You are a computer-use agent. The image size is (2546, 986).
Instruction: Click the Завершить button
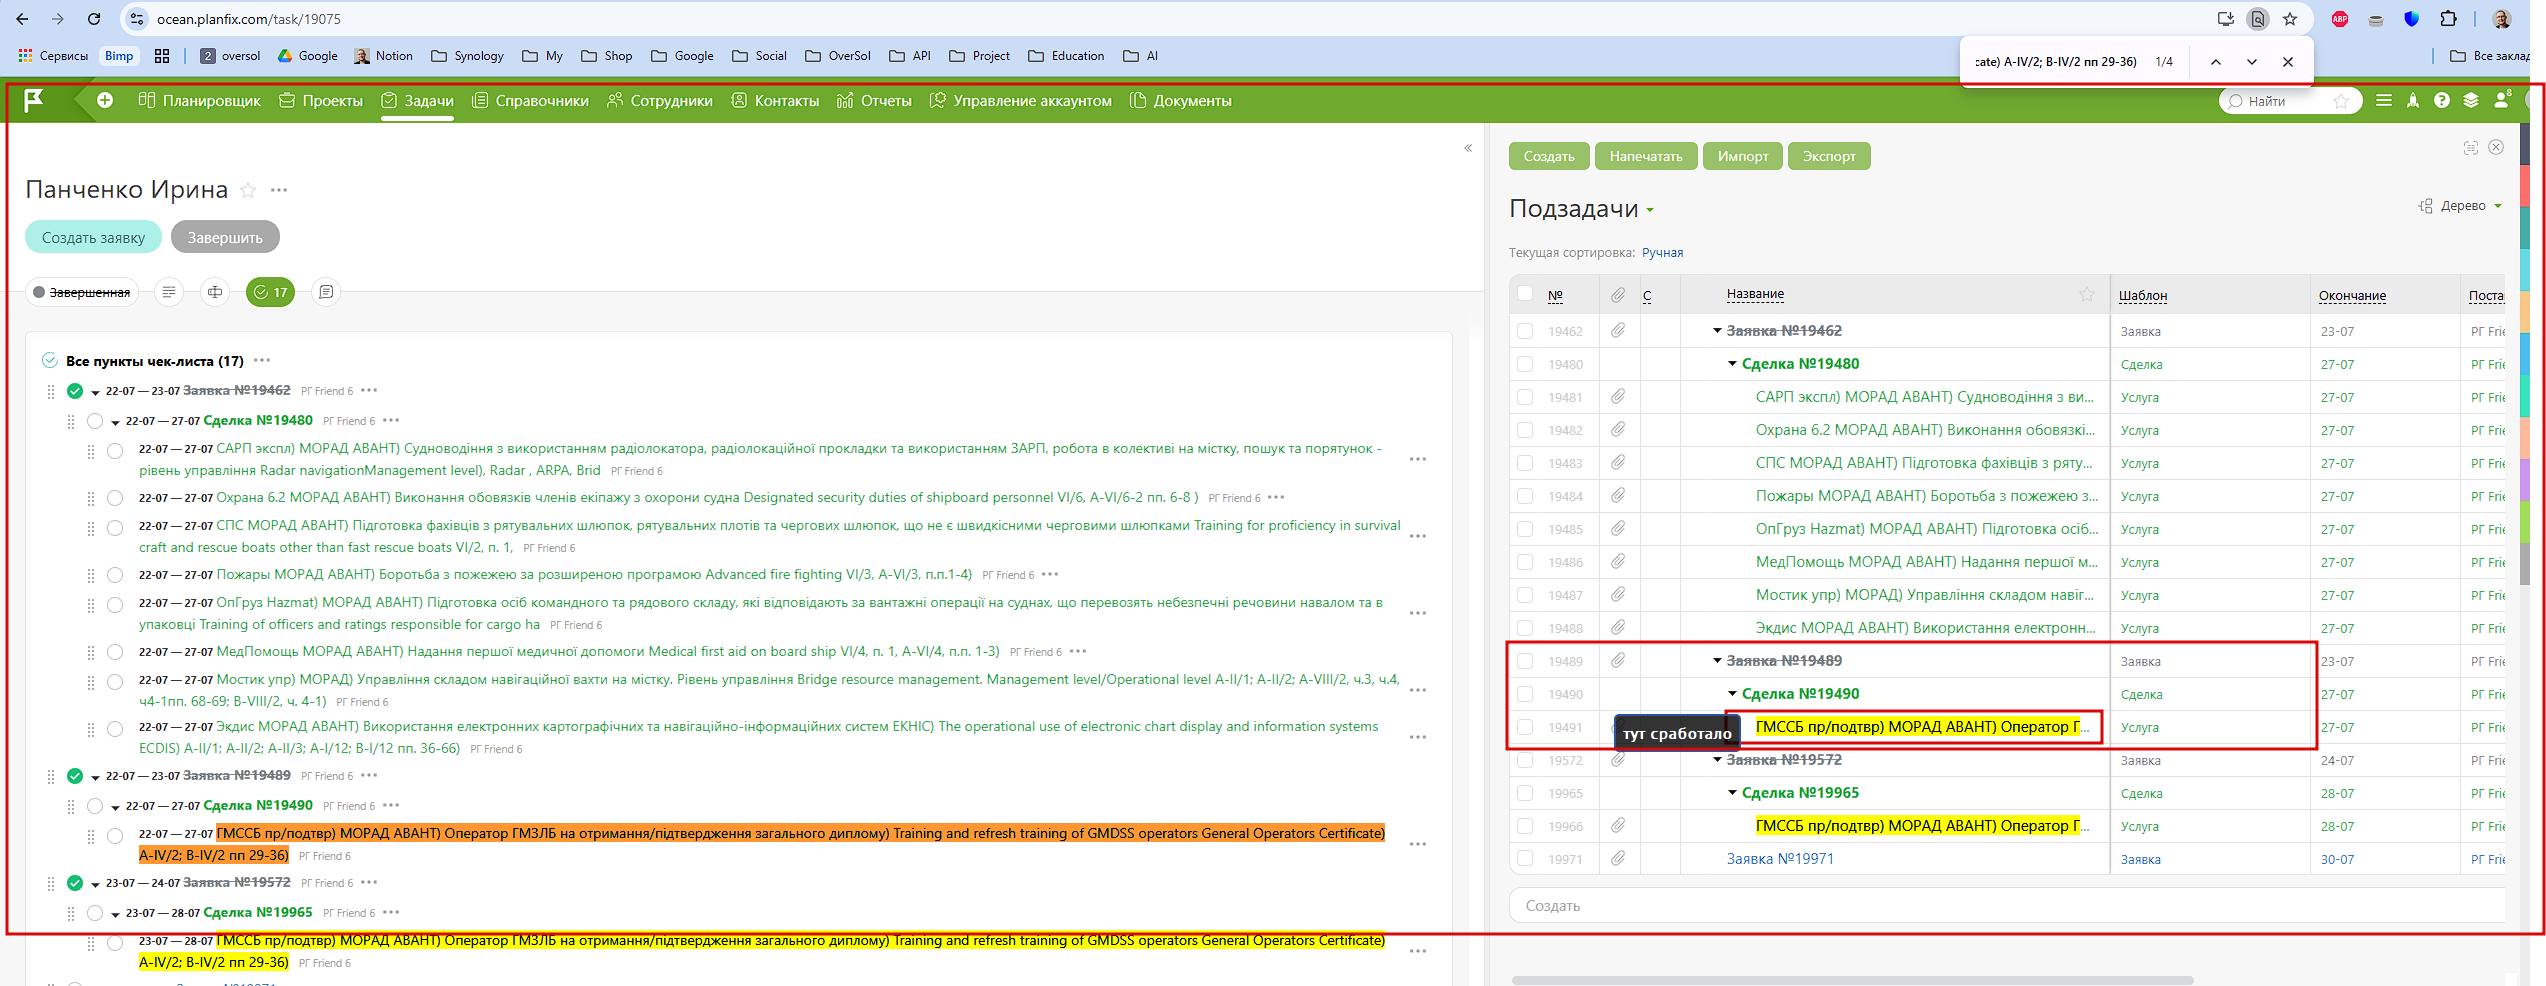pyautogui.click(x=225, y=237)
